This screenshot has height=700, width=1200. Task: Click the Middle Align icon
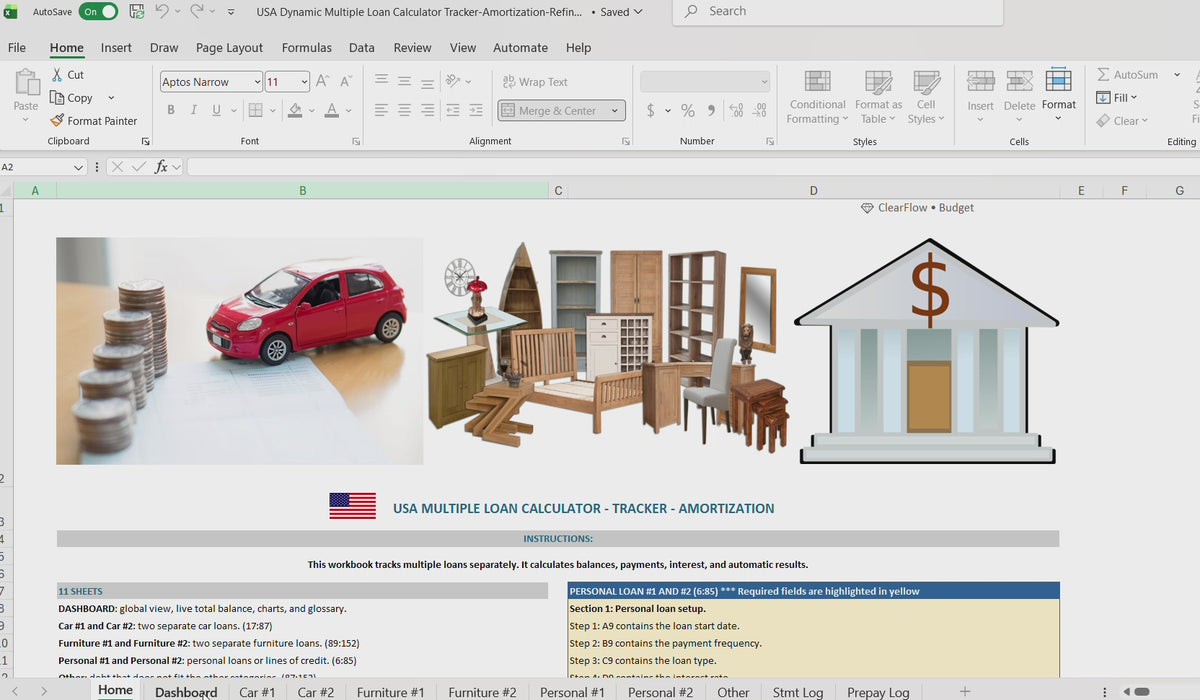(x=404, y=82)
